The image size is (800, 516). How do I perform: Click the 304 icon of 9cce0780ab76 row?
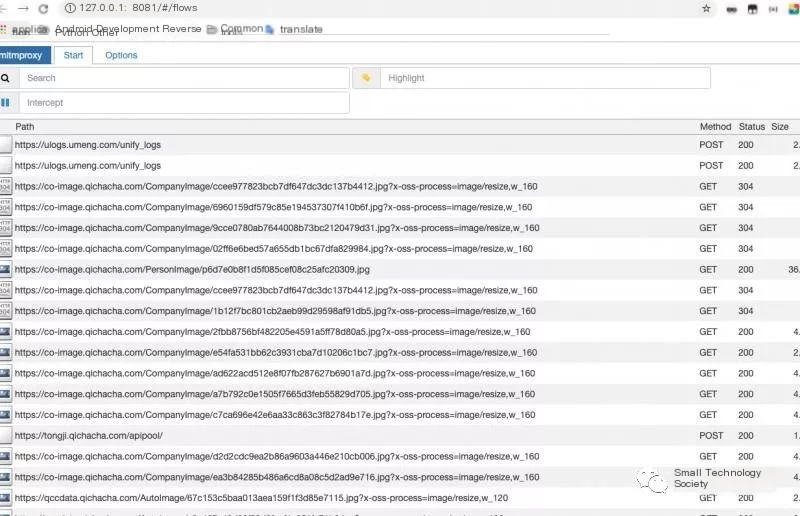coord(5,228)
